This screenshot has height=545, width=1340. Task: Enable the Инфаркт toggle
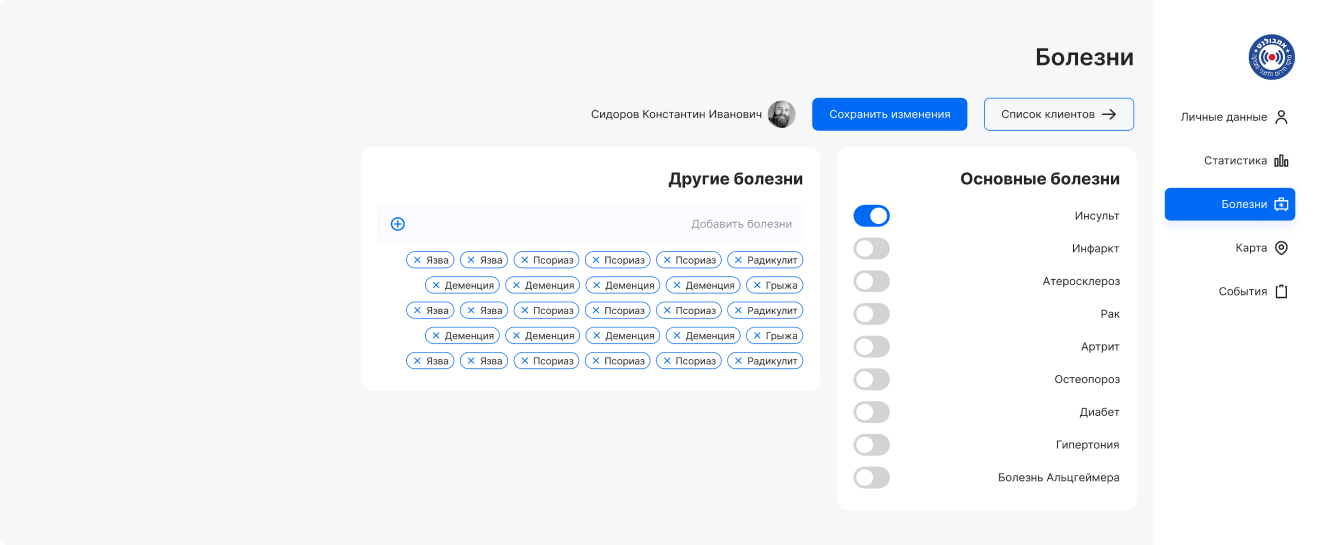click(x=871, y=249)
